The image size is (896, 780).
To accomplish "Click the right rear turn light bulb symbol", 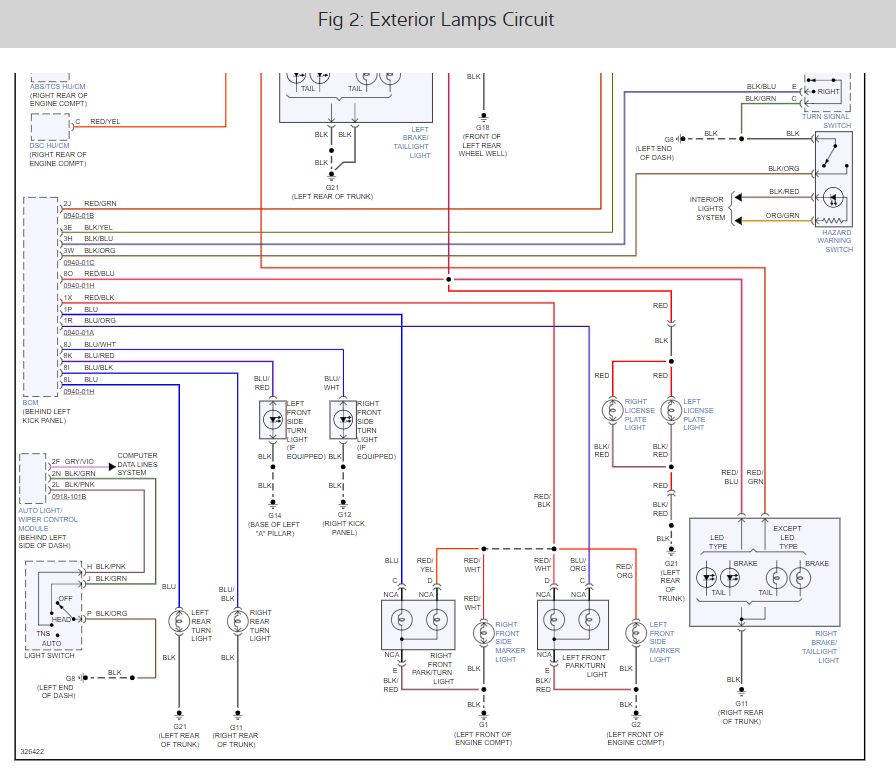I will click(237, 621).
